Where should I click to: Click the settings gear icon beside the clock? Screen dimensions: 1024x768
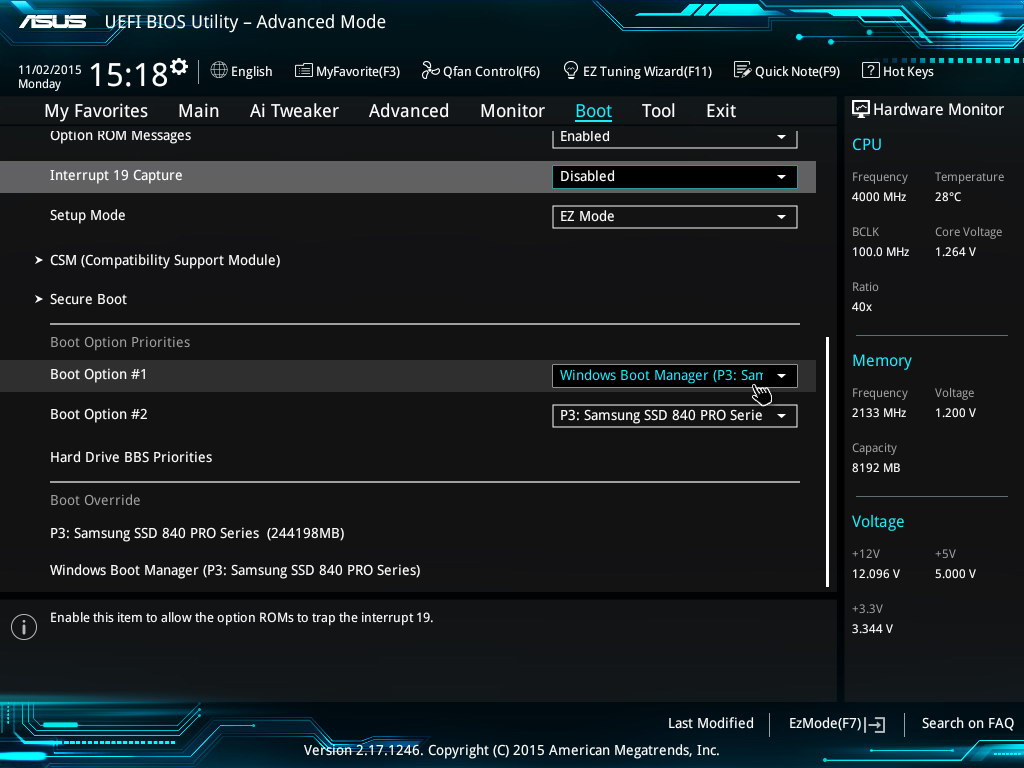click(179, 67)
